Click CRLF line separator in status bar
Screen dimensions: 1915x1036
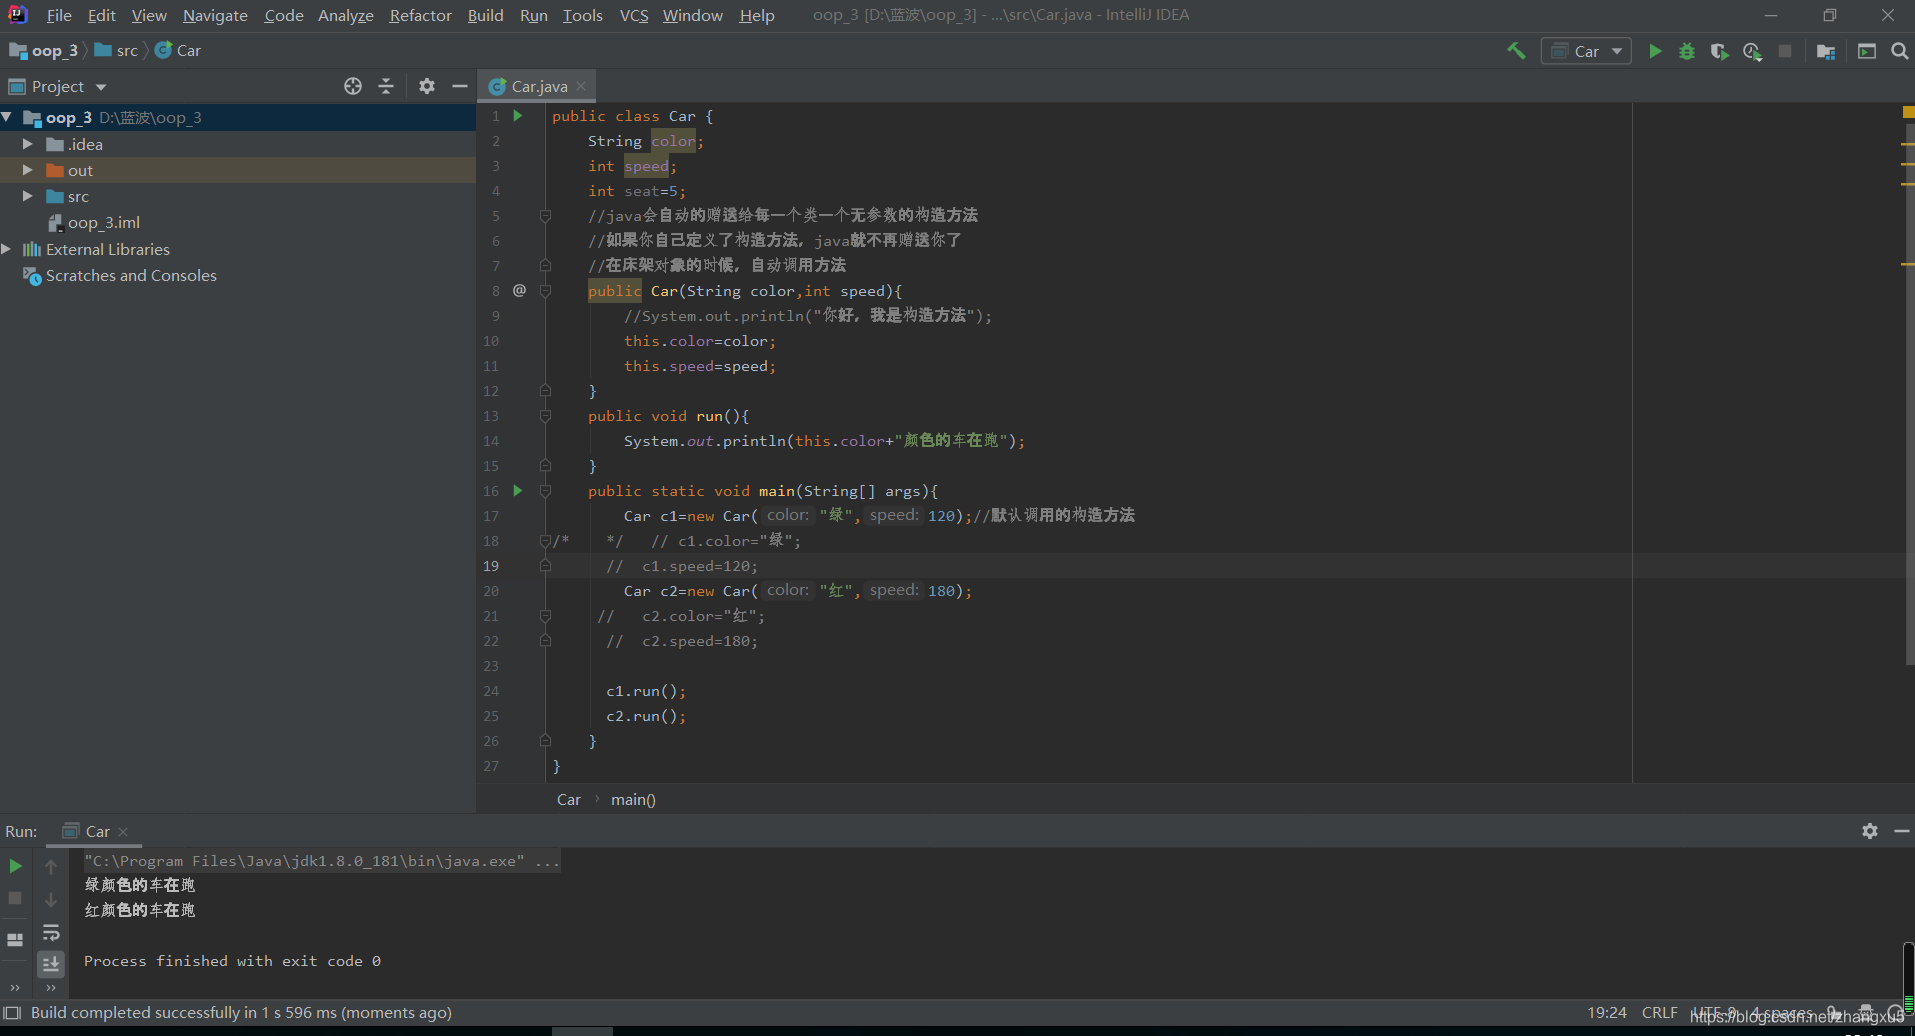pos(1659,1012)
